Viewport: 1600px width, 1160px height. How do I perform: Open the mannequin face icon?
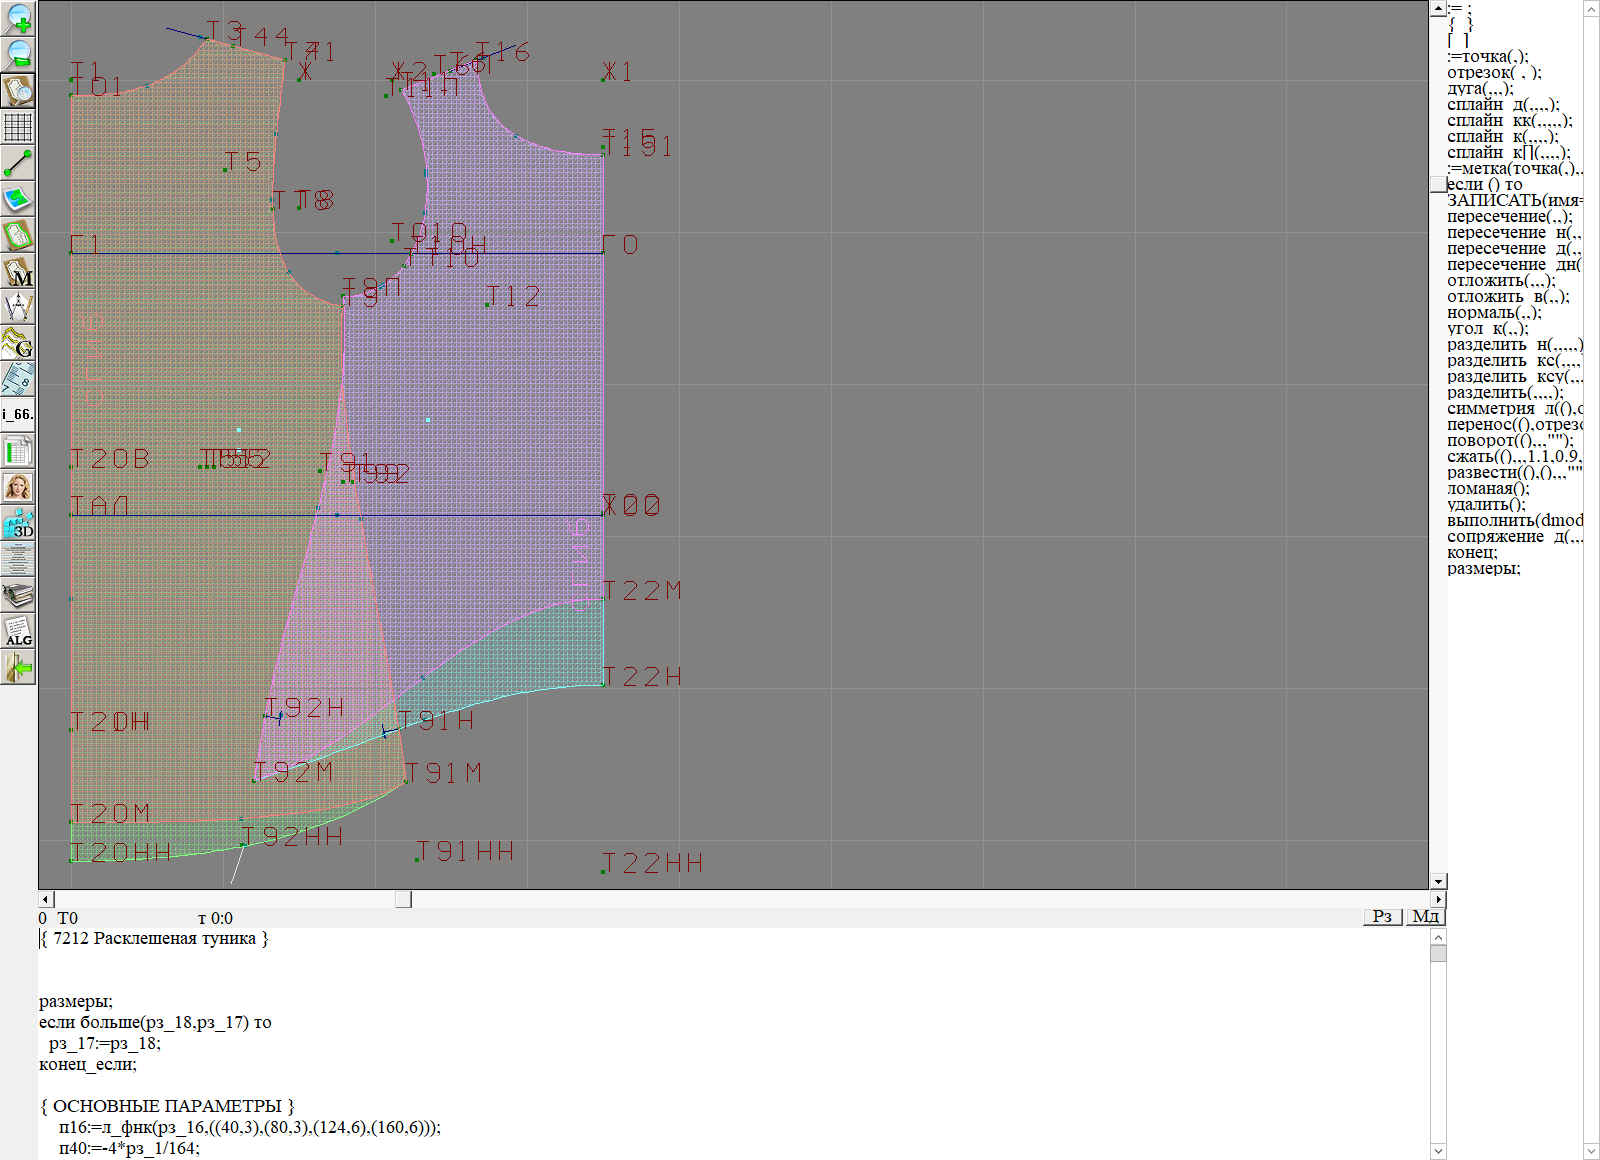[18, 487]
